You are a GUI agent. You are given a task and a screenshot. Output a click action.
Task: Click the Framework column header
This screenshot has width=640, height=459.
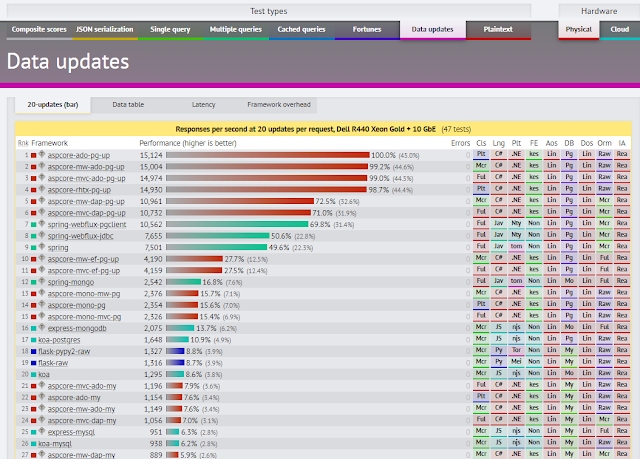(x=49, y=143)
